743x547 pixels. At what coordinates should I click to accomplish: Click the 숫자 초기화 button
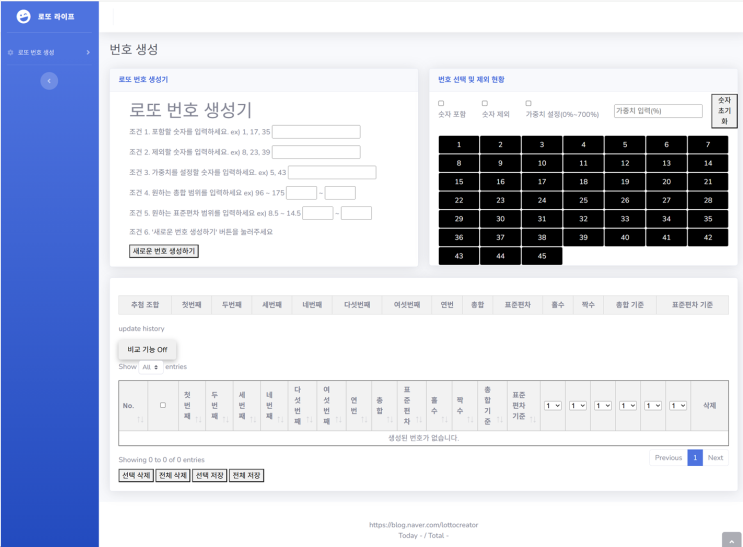tap(725, 111)
